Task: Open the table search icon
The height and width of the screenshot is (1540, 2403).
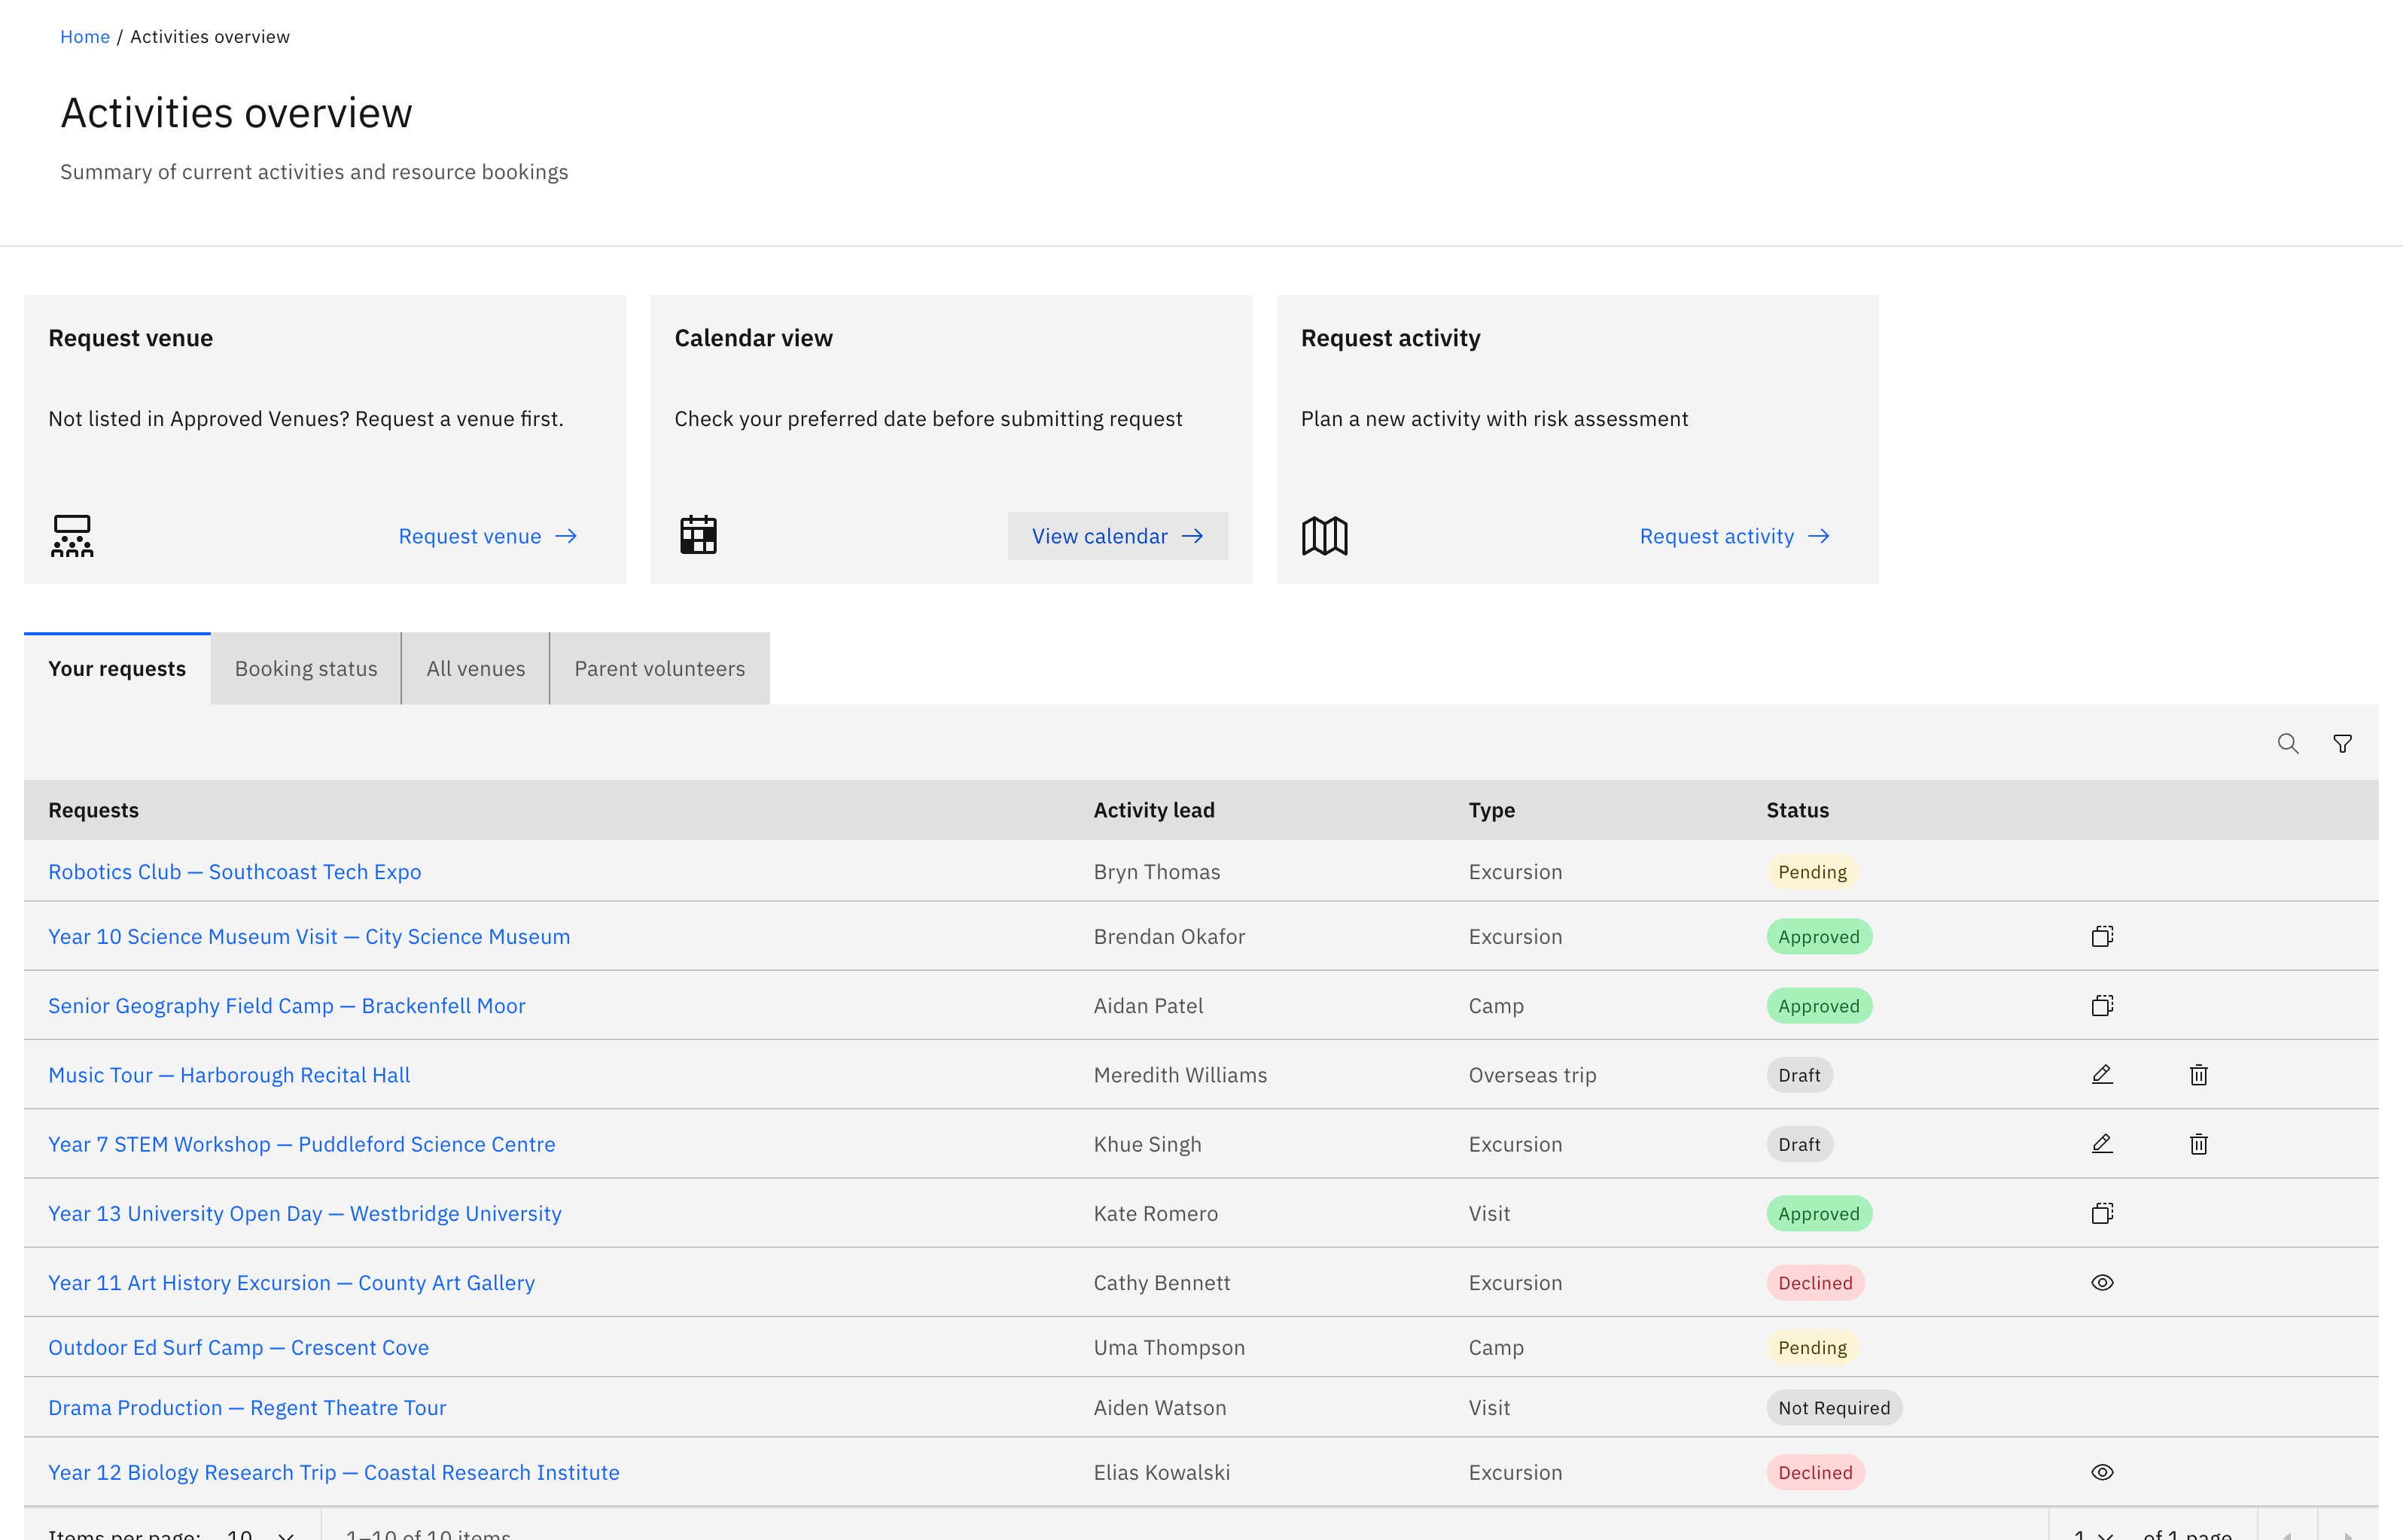Action: tap(2288, 743)
